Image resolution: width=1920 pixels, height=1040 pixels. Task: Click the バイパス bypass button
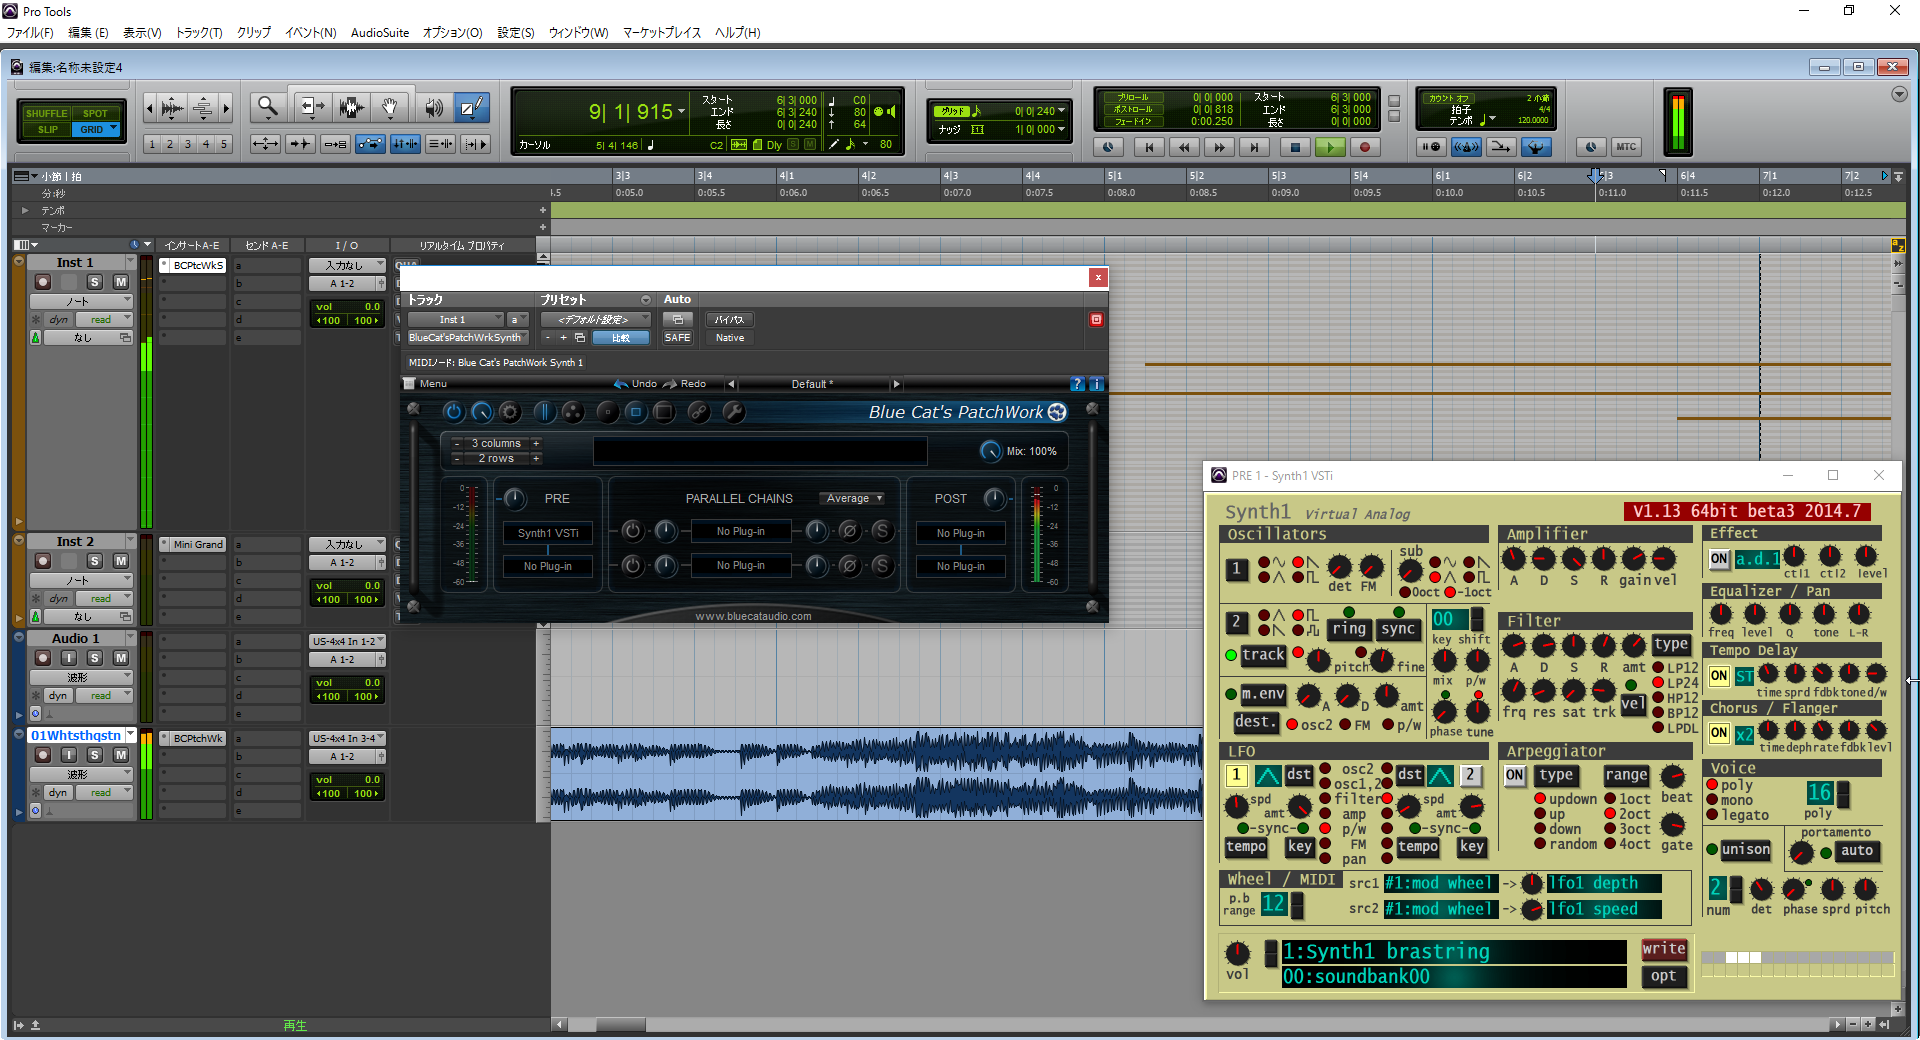point(730,320)
